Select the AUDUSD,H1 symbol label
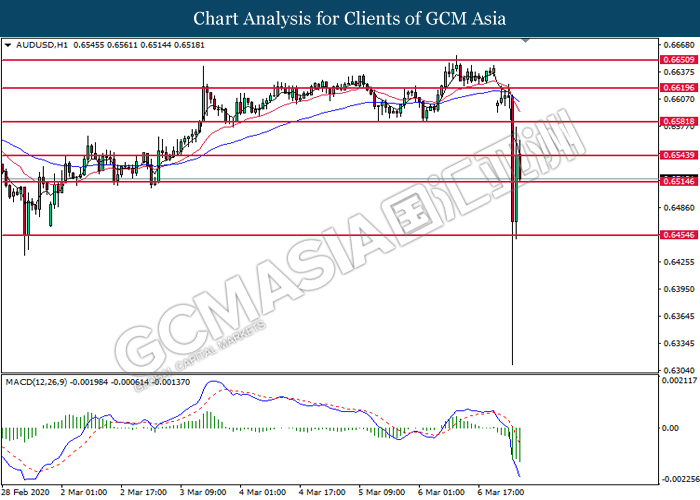 (x=37, y=46)
